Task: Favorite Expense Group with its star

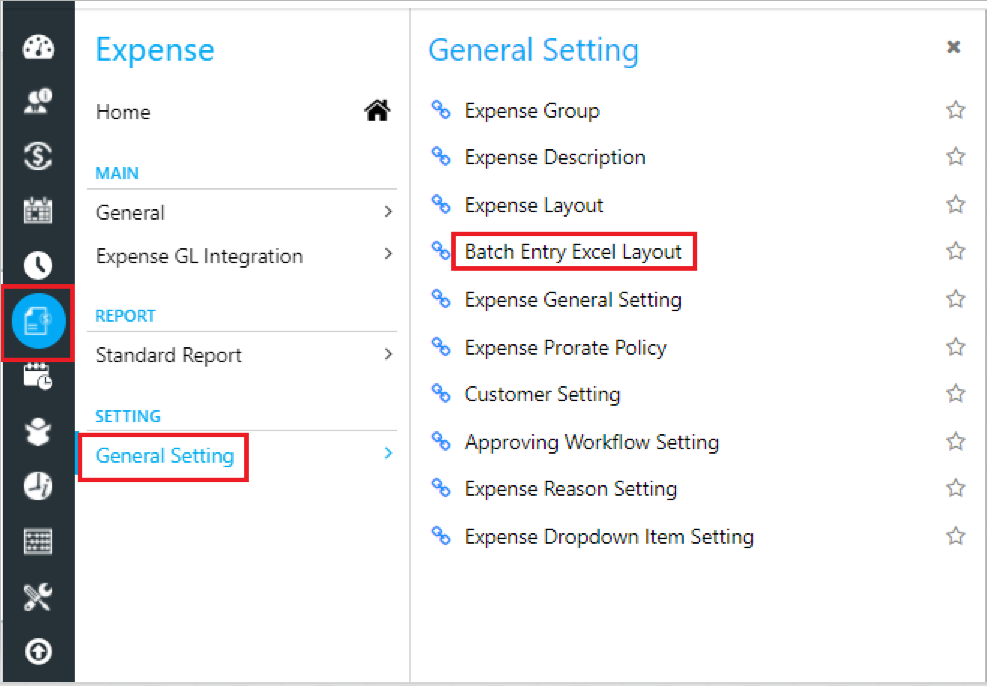Action: pyautogui.click(x=955, y=110)
